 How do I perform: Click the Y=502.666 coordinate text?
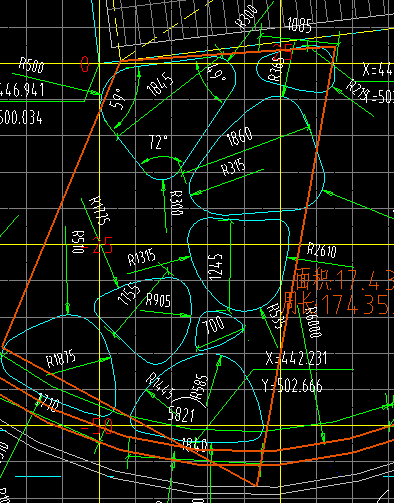(292, 386)
